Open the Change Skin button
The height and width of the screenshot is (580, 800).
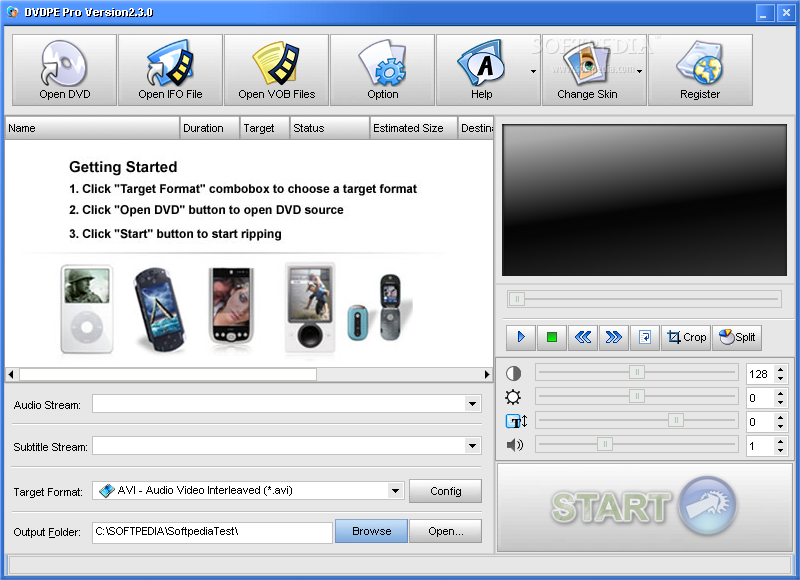tap(587, 70)
